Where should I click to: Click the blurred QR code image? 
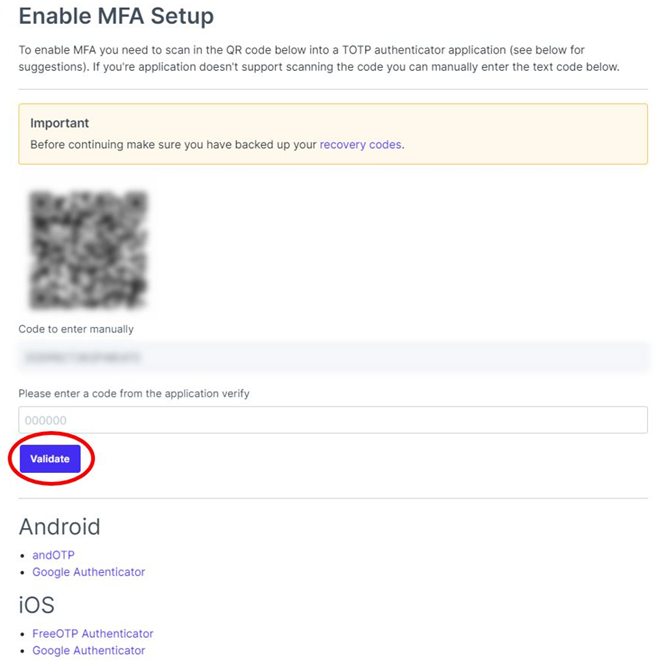[x=89, y=248]
